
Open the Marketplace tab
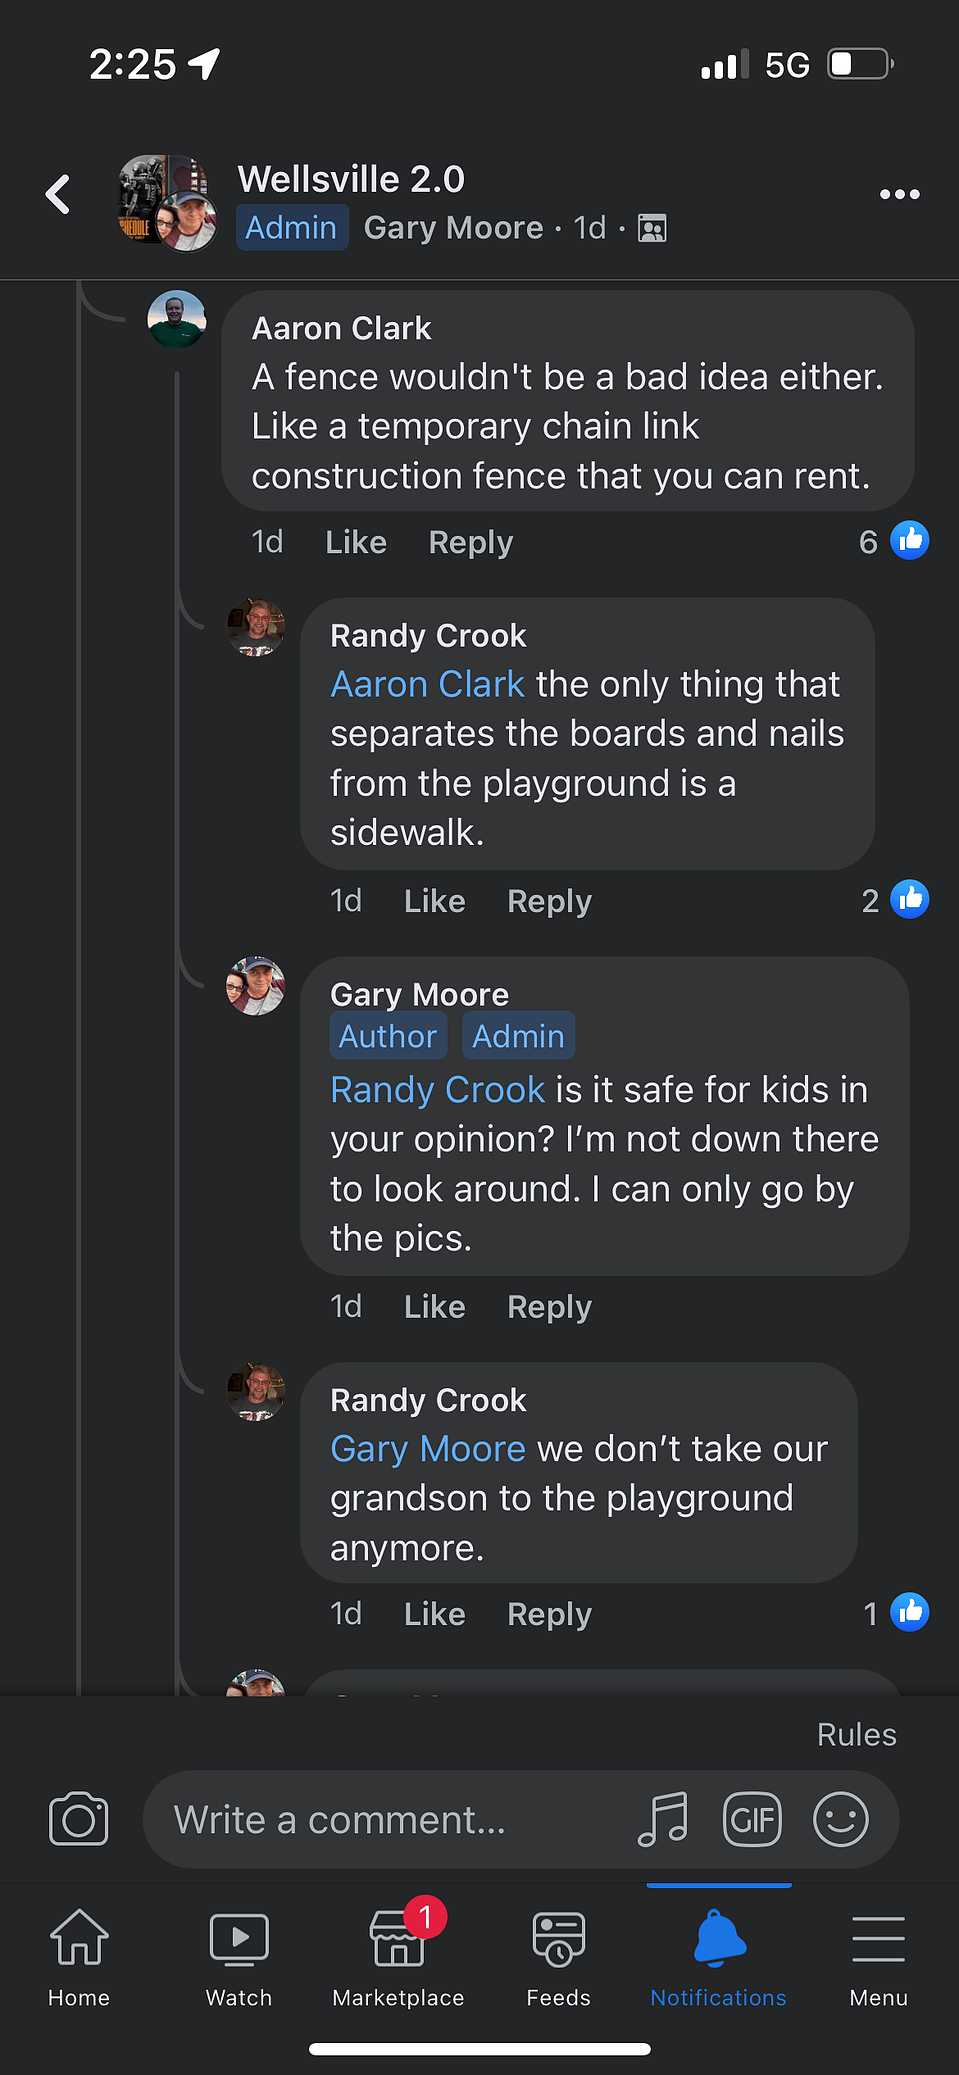click(x=398, y=1957)
